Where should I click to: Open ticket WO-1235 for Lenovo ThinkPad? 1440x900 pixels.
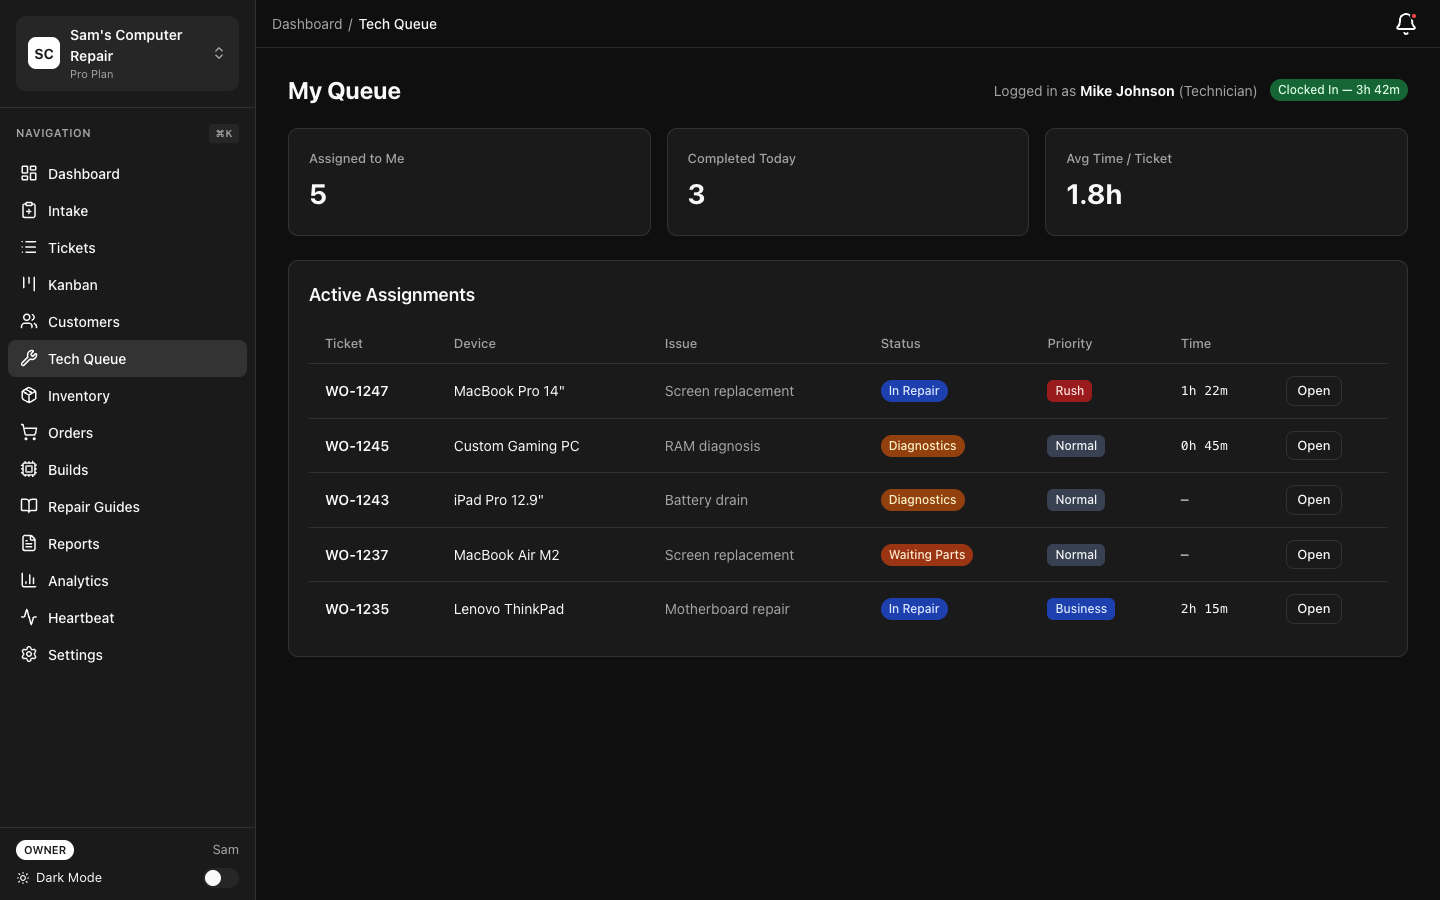(1313, 609)
